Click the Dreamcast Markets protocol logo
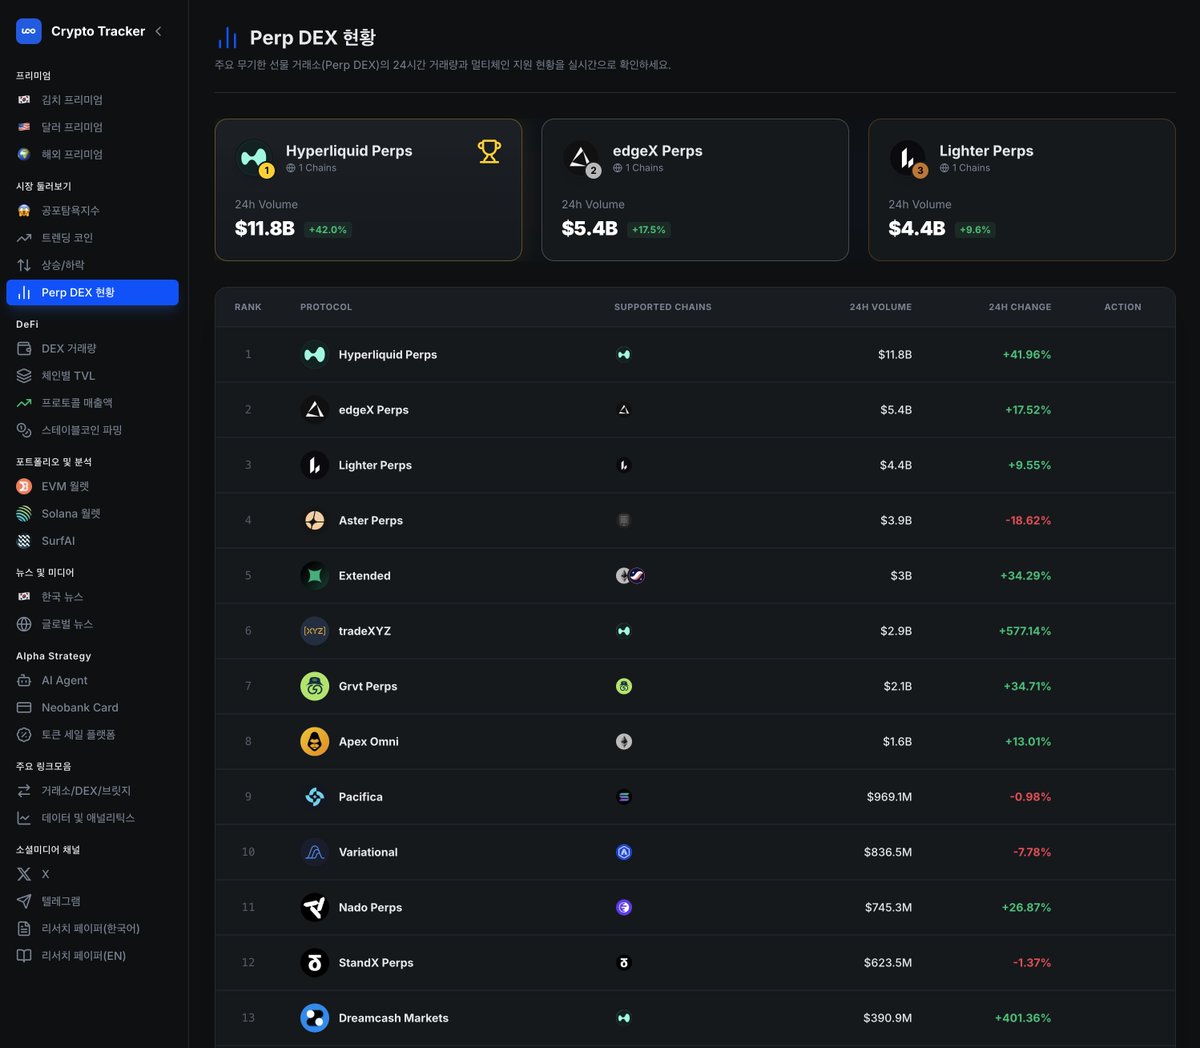This screenshot has width=1200, height=1048. [315, 1018]
